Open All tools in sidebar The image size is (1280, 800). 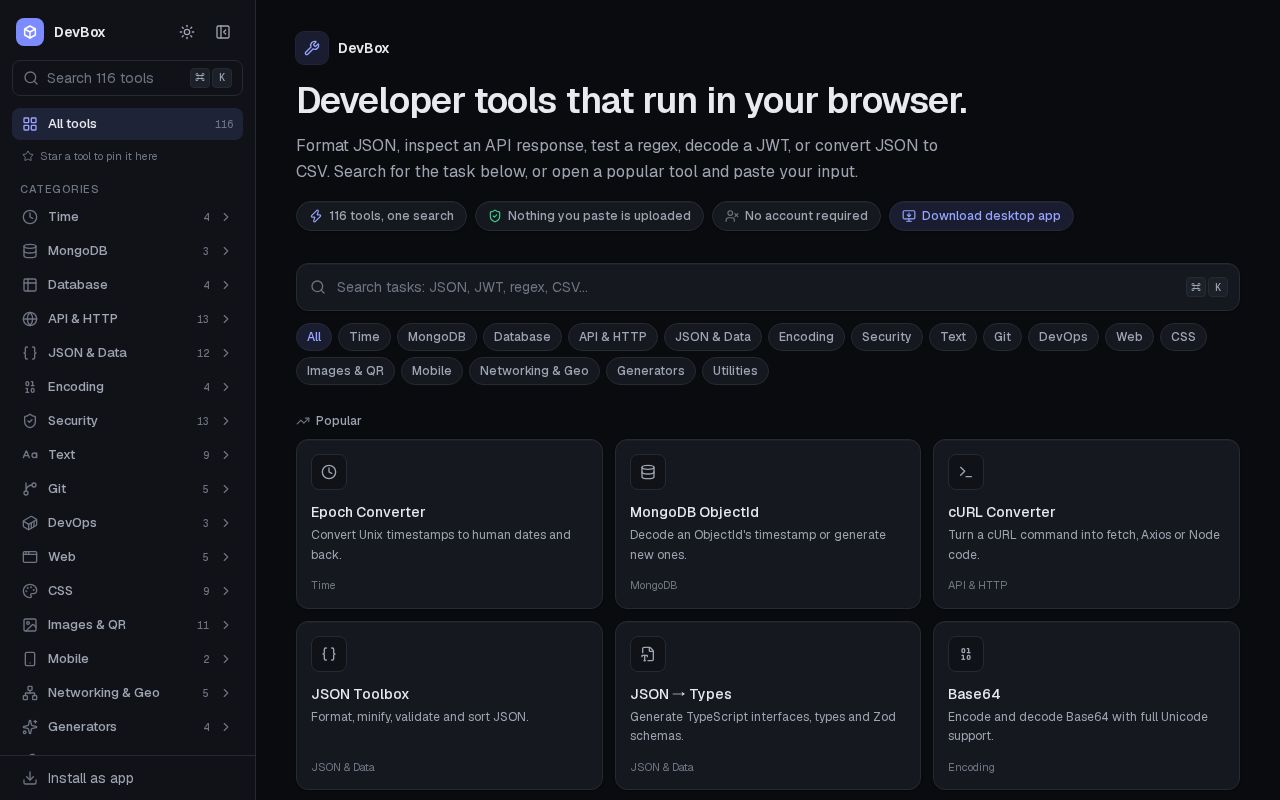tap(127, 124)
